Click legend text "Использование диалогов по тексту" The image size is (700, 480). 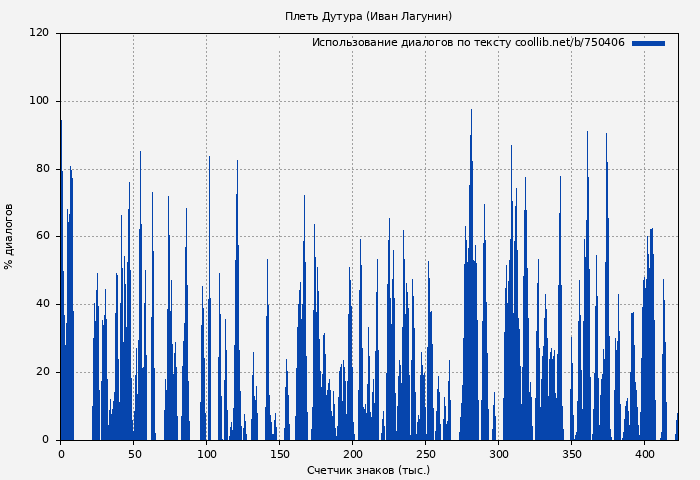click(411, 43)
